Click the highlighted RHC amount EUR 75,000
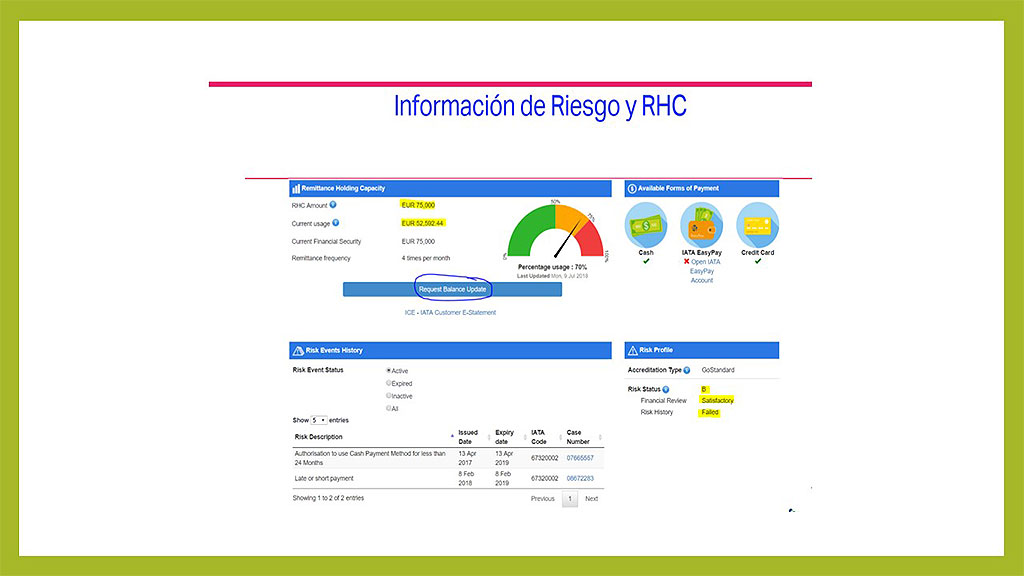Viewport: 1024px width, 576px height. [x=418, y=205]
